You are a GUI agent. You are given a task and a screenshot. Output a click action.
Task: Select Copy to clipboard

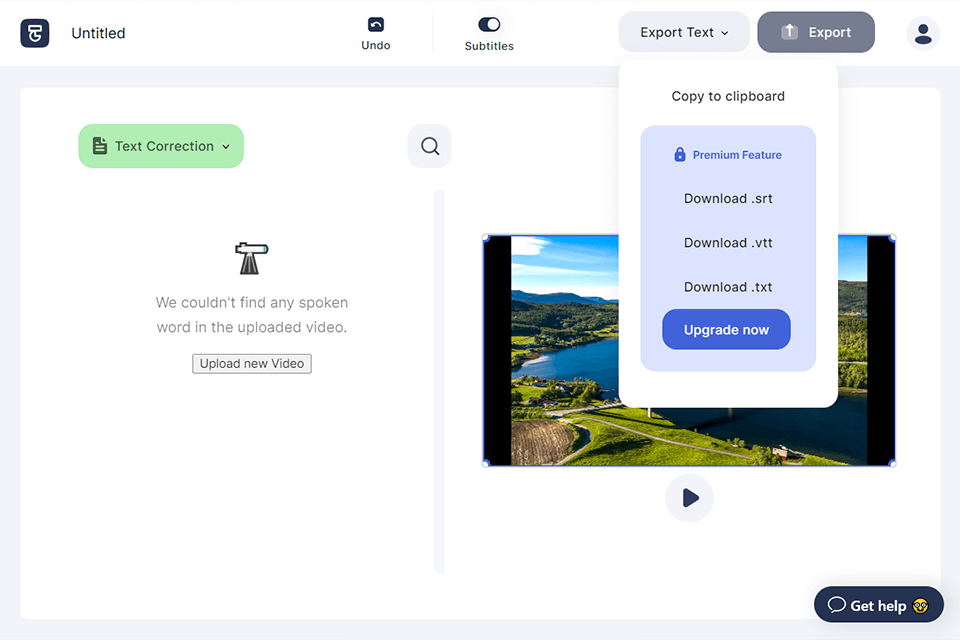coord(728,96)
